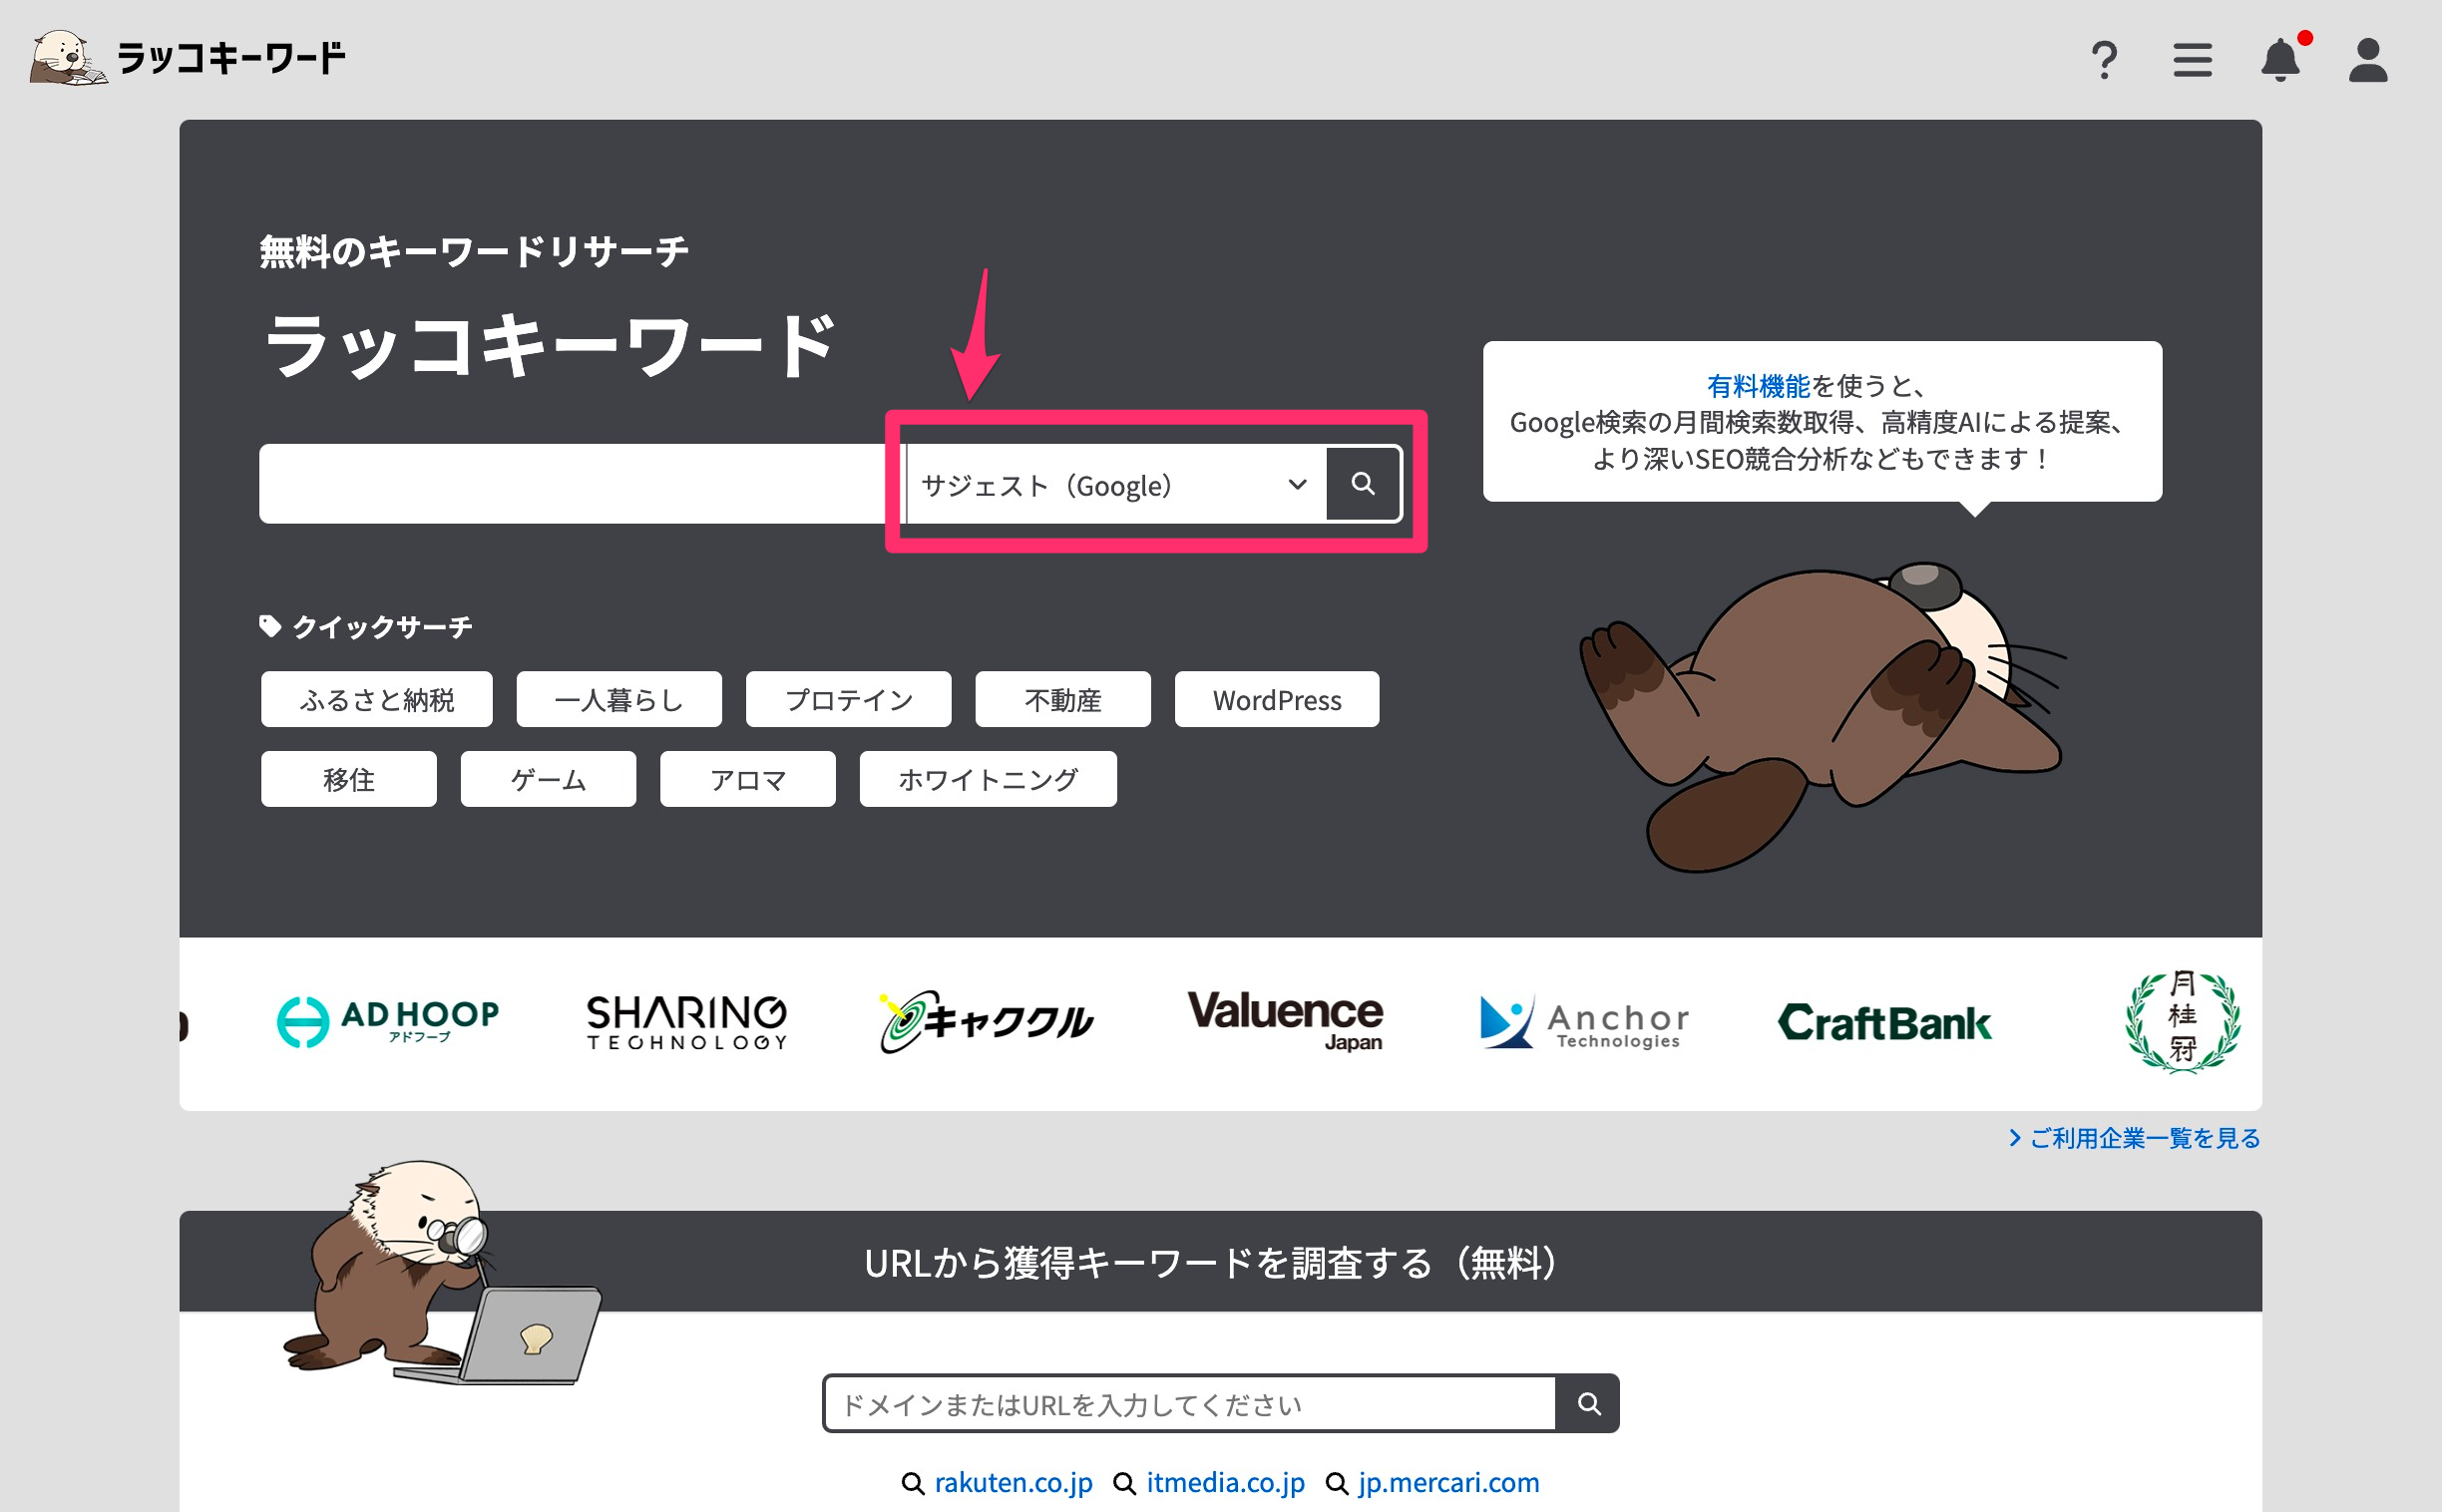
Task: Open the notifications bell icon
Action: pos(2281,58)
